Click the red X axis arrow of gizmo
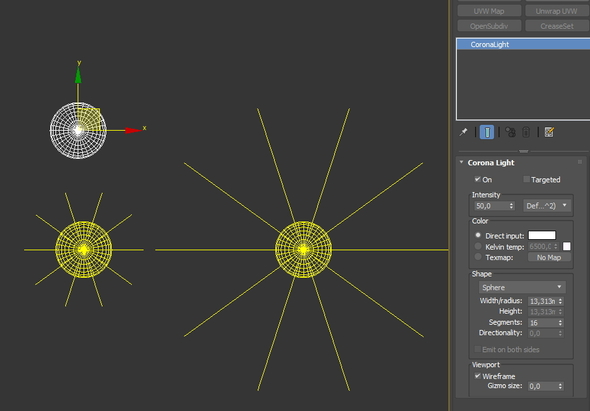The width and height of the screenshot is (590, 411). 134,131
